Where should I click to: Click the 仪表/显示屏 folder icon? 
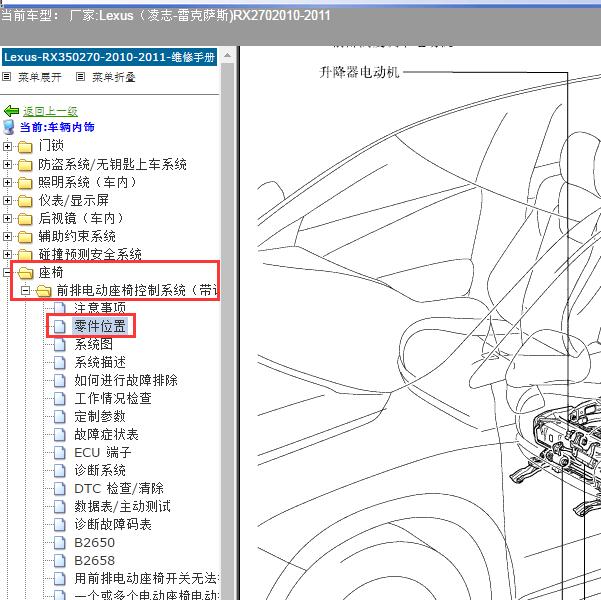tap(25, 201)
